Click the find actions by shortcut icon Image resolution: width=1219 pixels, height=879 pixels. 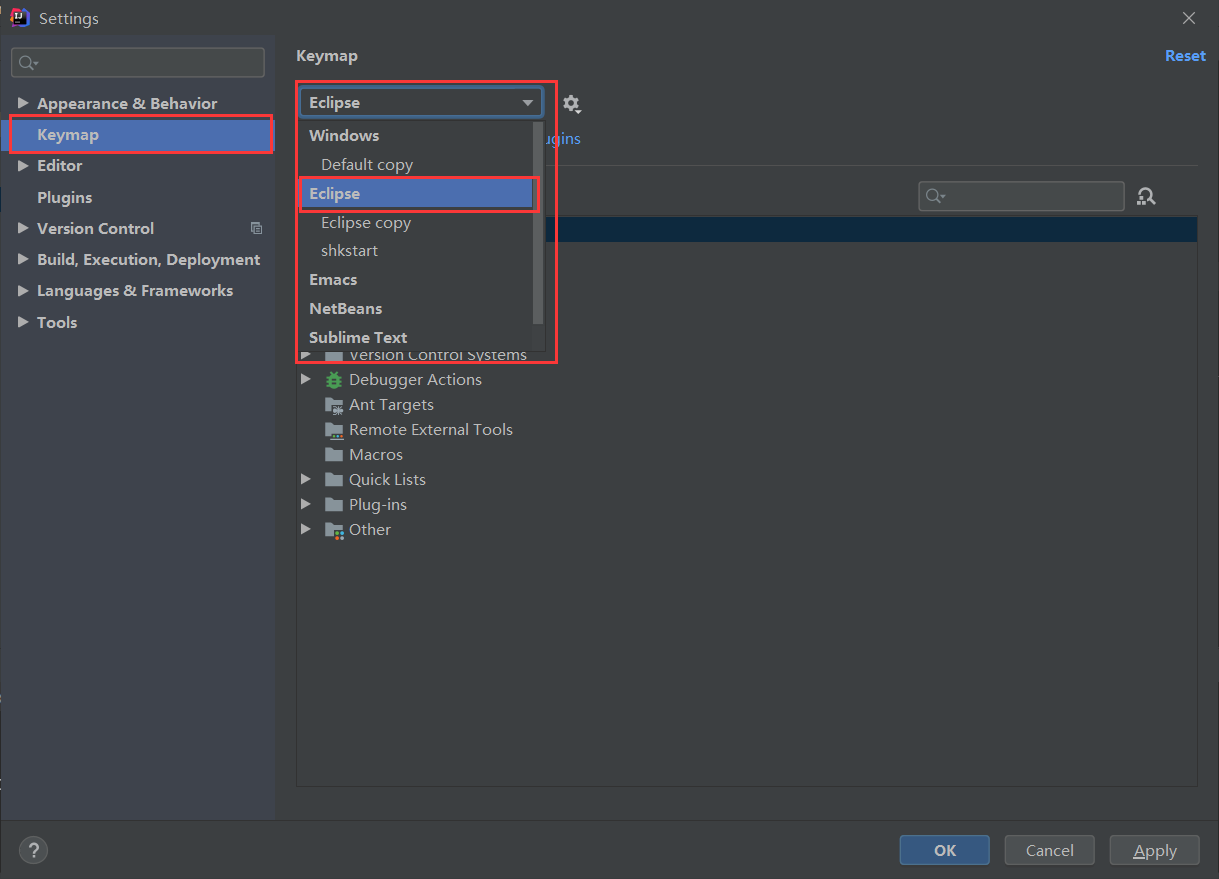[x=1146, y=196]
